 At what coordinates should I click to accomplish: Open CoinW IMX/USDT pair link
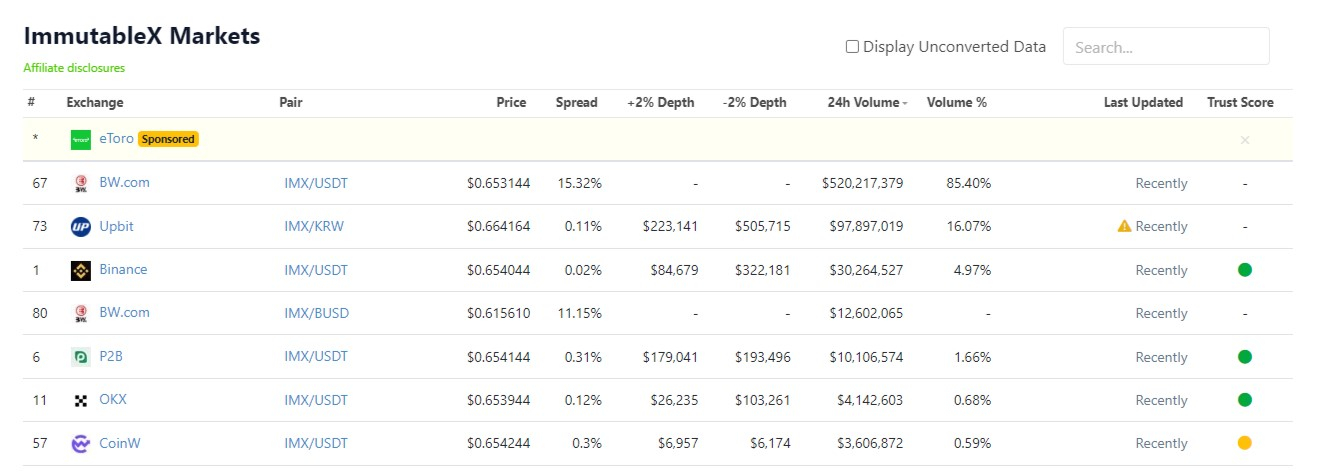(316, 443)
